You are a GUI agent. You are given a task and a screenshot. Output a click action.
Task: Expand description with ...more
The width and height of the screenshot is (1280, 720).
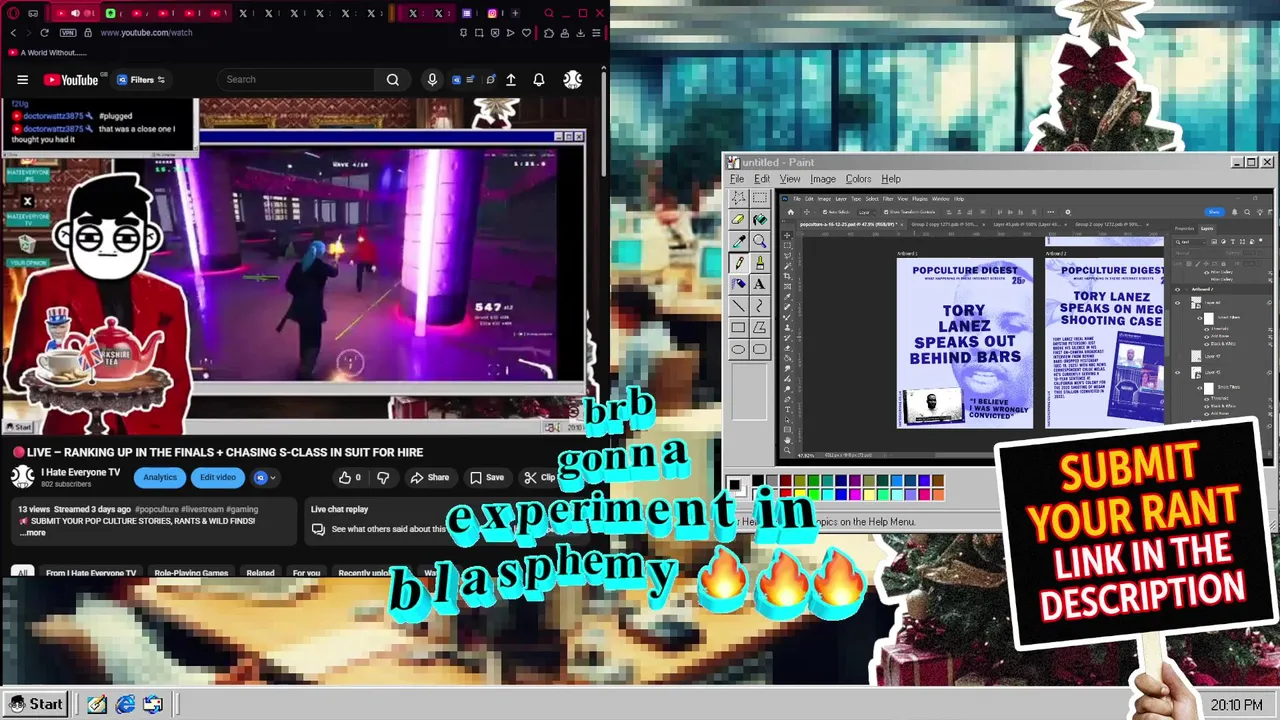pyautogui.click(x=33, y=533)
